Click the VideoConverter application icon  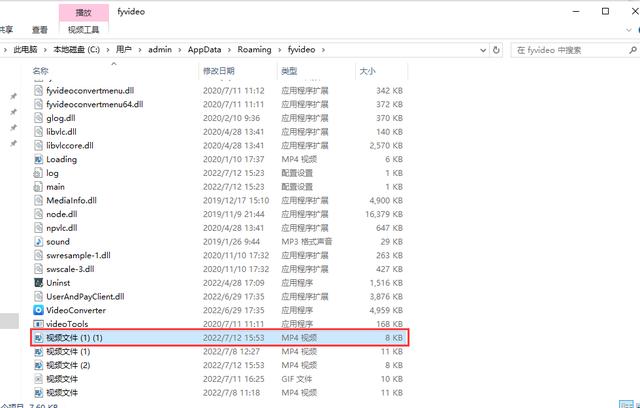pyautogui.click(x=38, y=310)
